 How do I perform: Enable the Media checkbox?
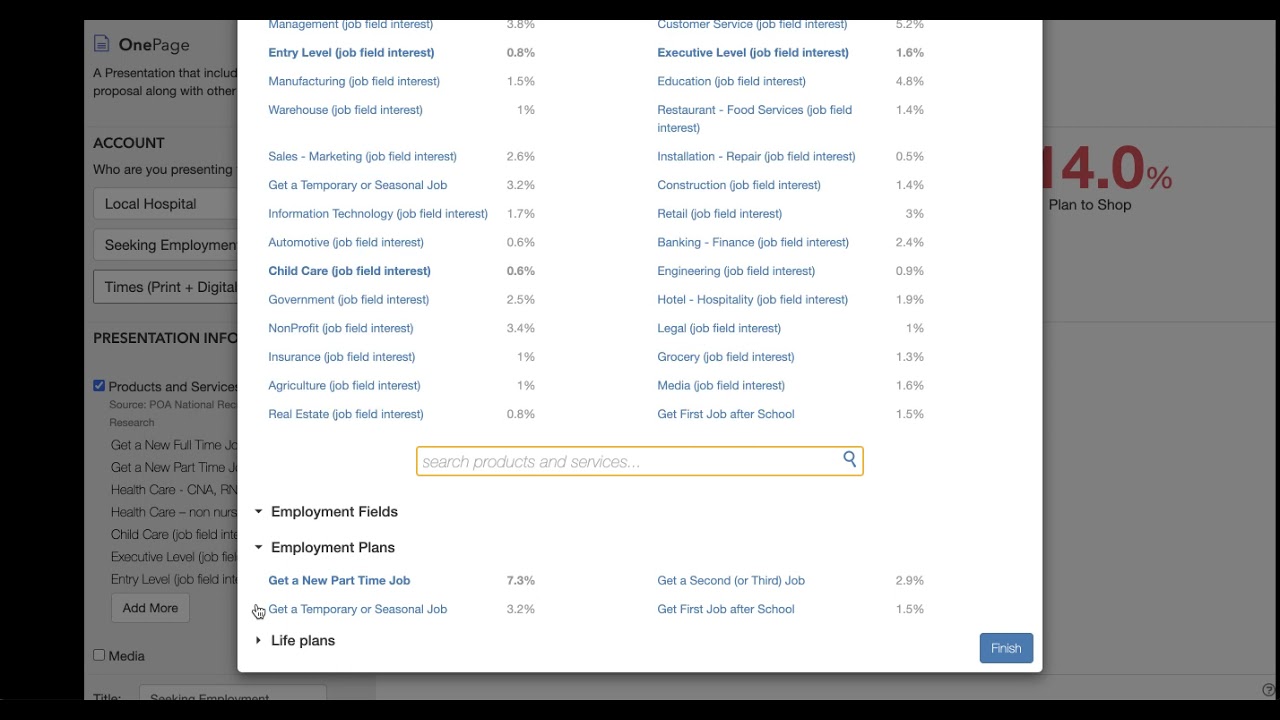click(x=99, y=655)
